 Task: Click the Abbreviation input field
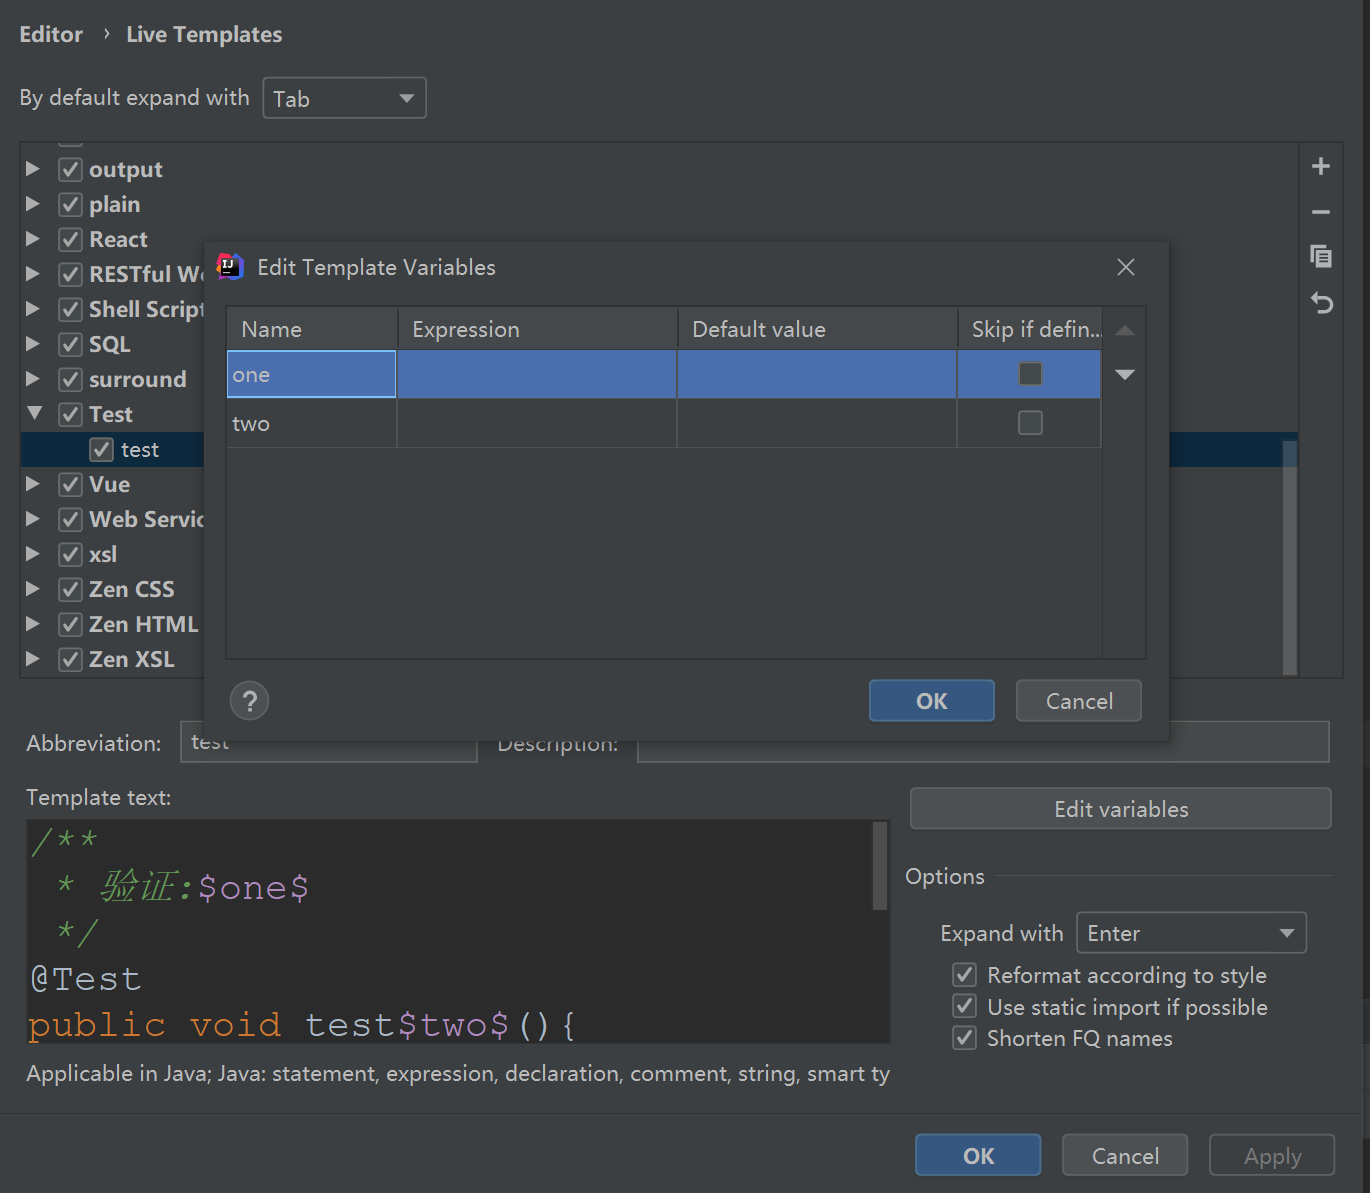click(329, 742)
